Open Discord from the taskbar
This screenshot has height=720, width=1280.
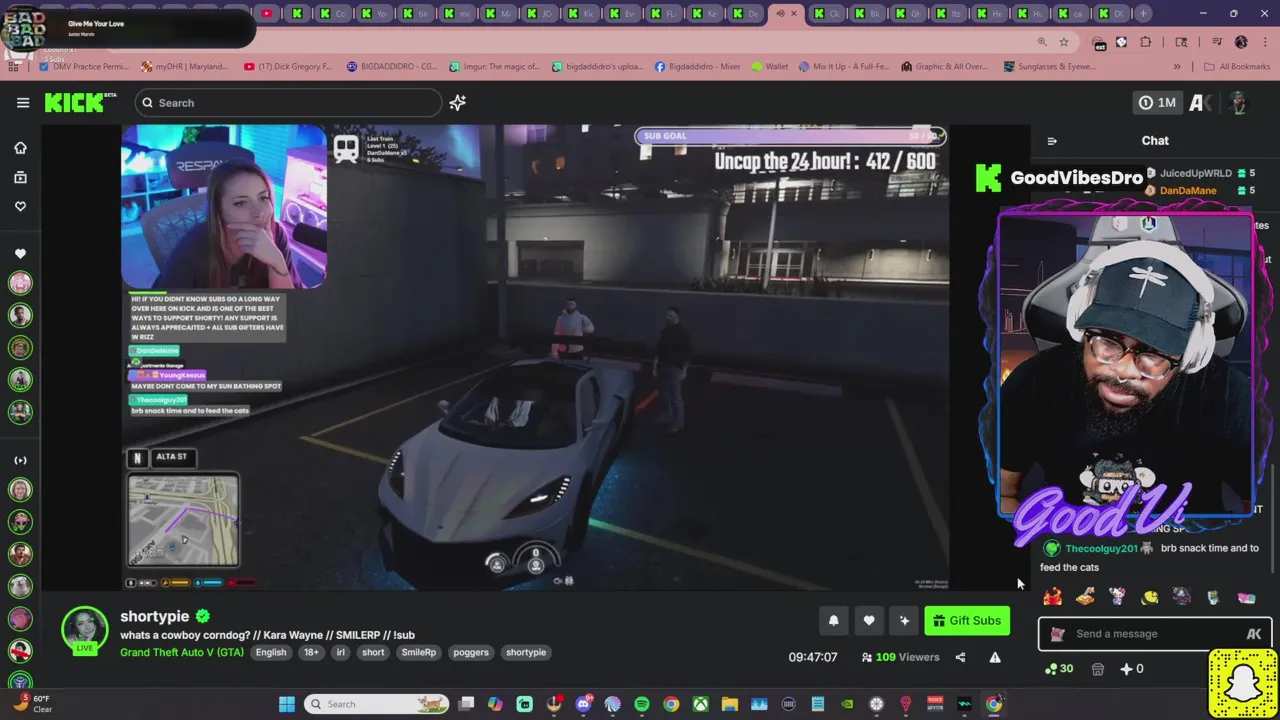tap(583, 704)
